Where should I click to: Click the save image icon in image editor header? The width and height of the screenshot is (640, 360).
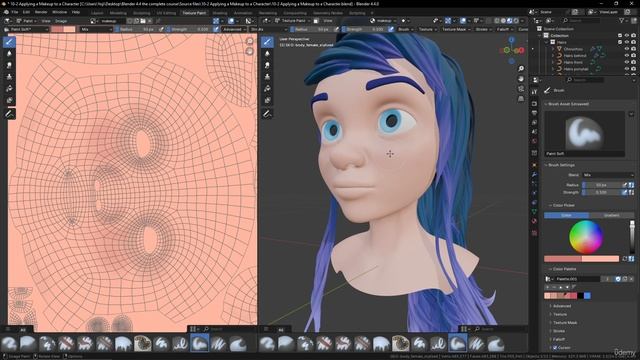[x=143, y=21]
